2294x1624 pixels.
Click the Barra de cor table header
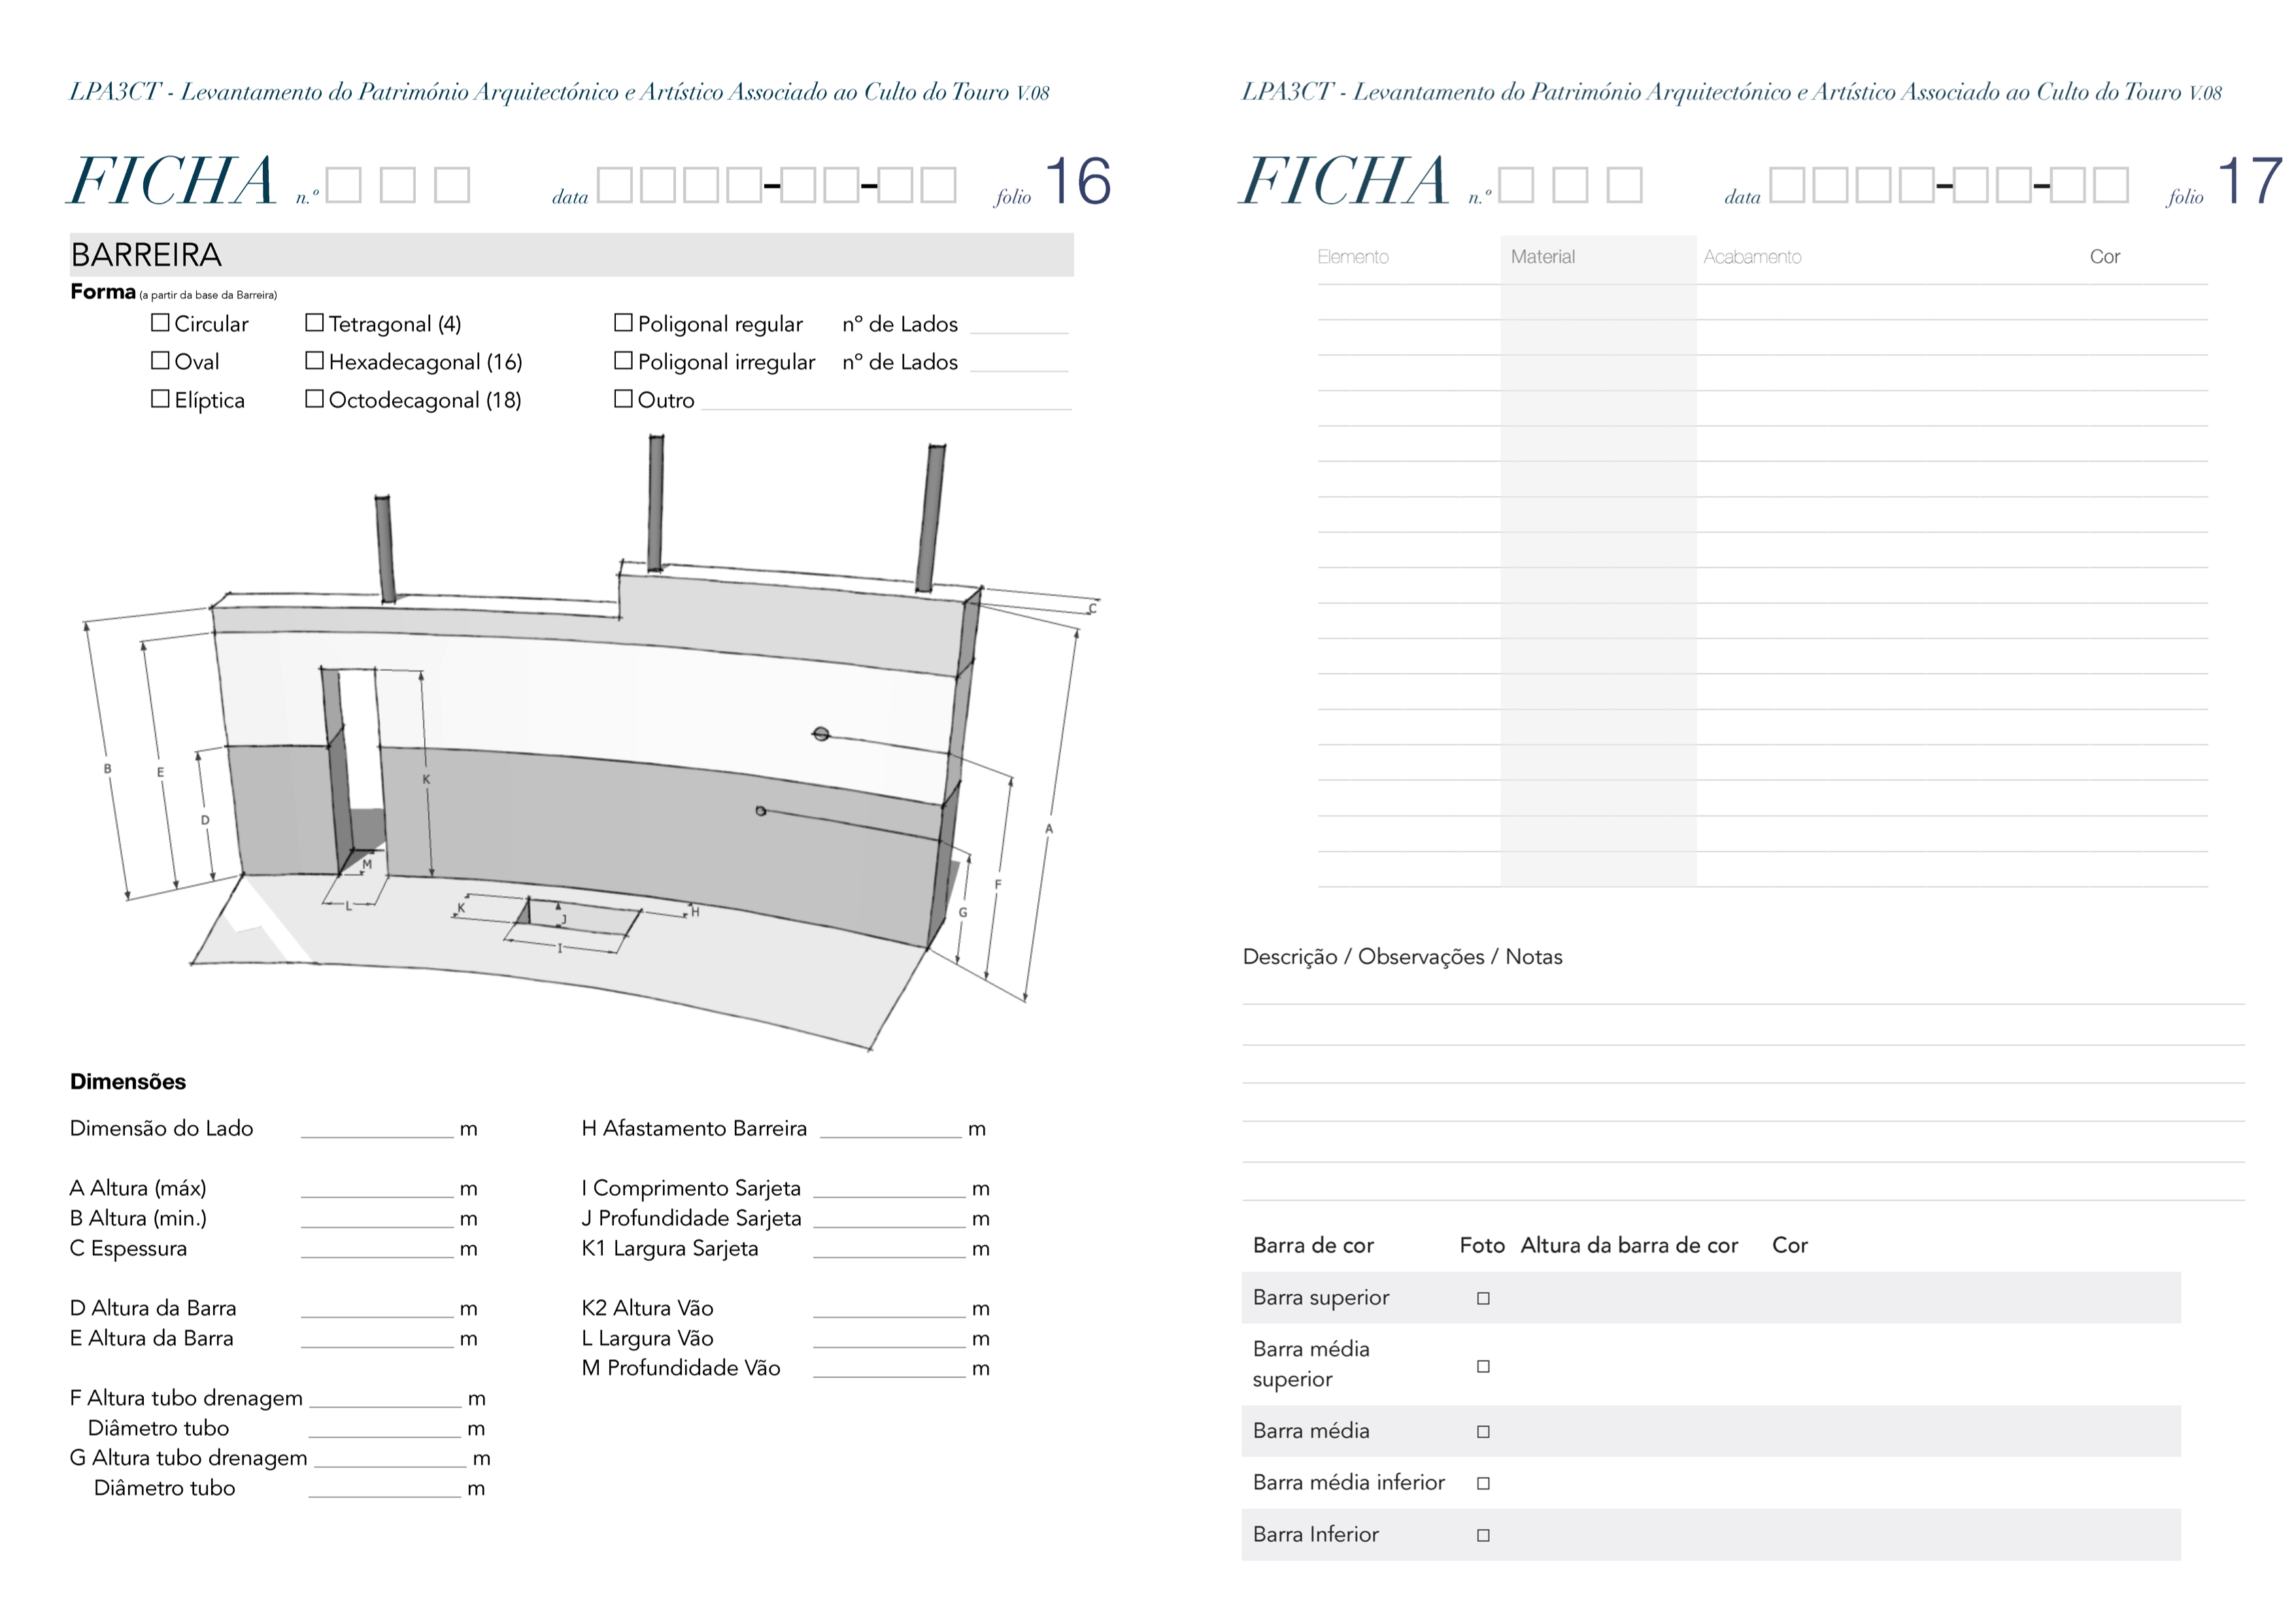1313,1245
